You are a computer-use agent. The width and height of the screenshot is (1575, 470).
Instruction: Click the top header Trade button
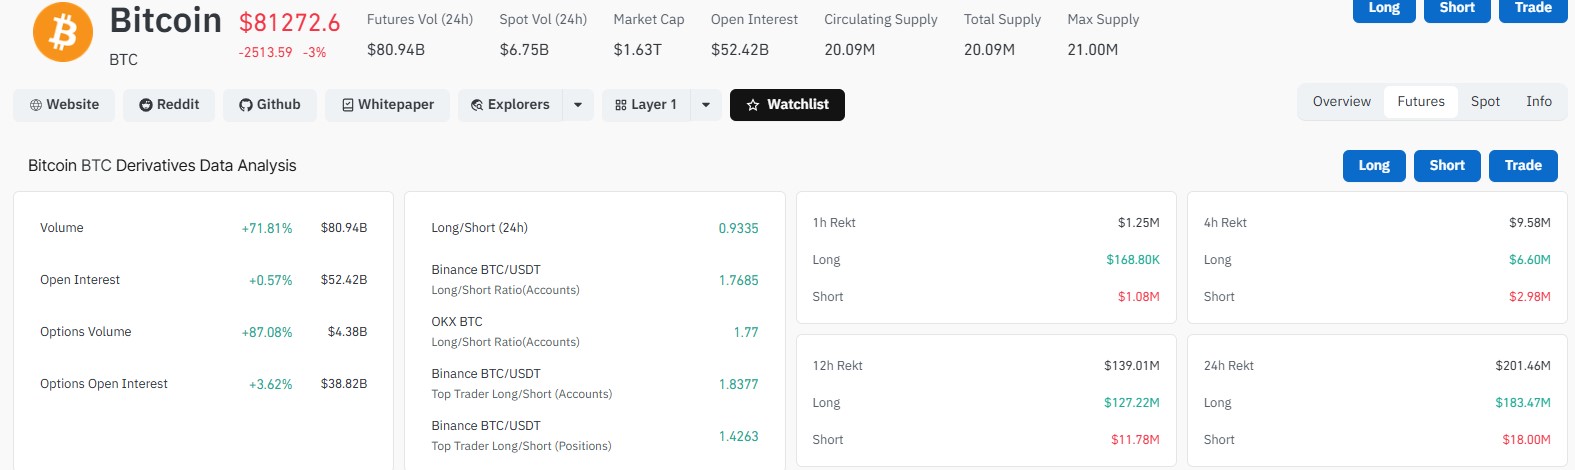pyautogui.click(x=1533, y=9)
